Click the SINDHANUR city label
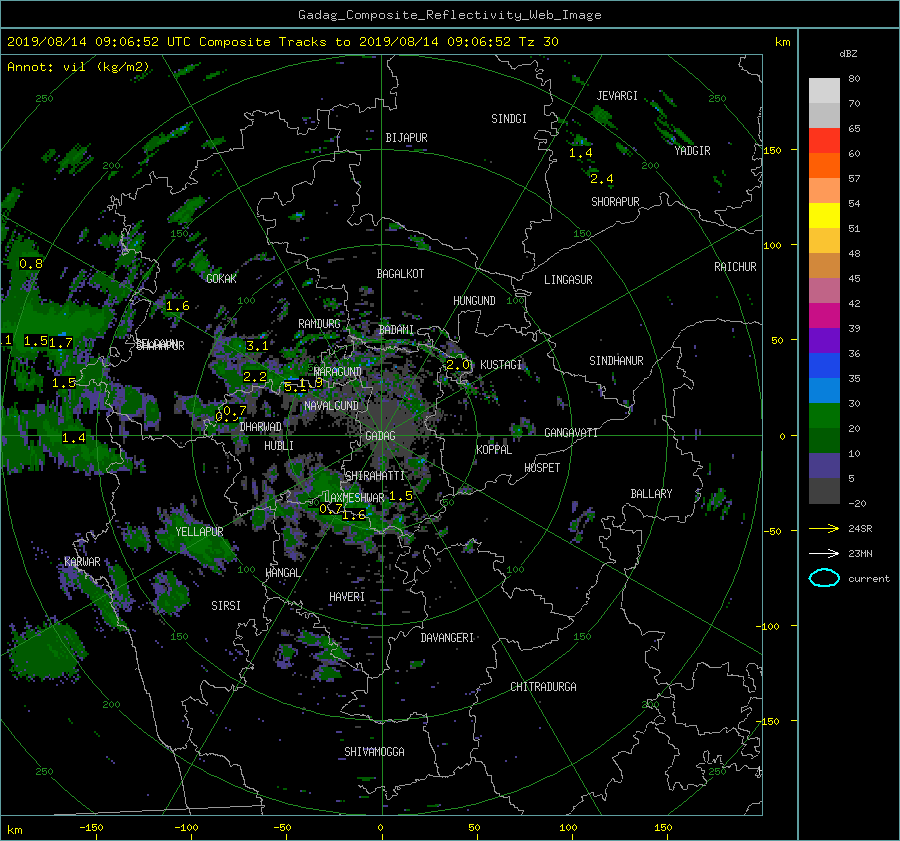Screen dimensions: 900x841 (x=616, y=361)
